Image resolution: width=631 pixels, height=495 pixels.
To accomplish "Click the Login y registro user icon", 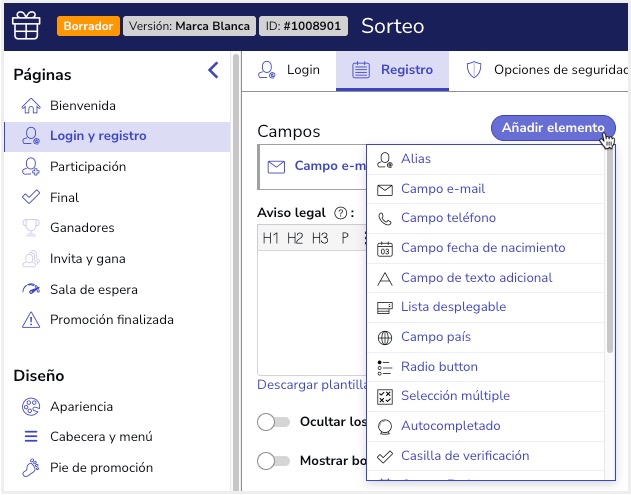I will [31, 136].
